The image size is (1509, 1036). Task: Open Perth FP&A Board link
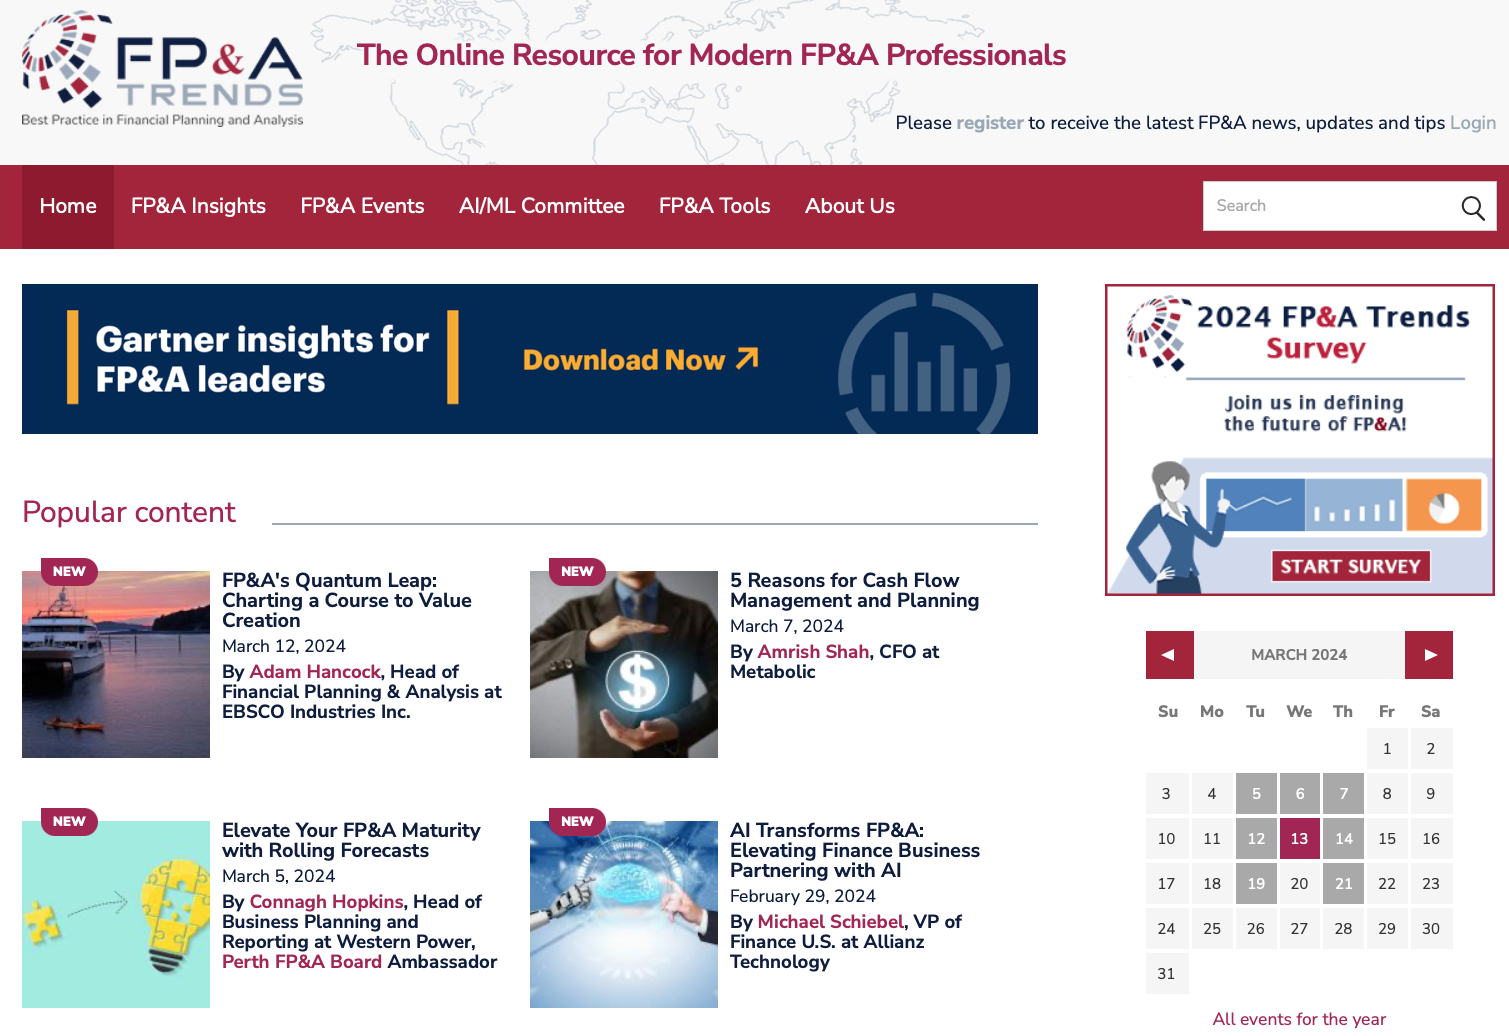(302, 962)
